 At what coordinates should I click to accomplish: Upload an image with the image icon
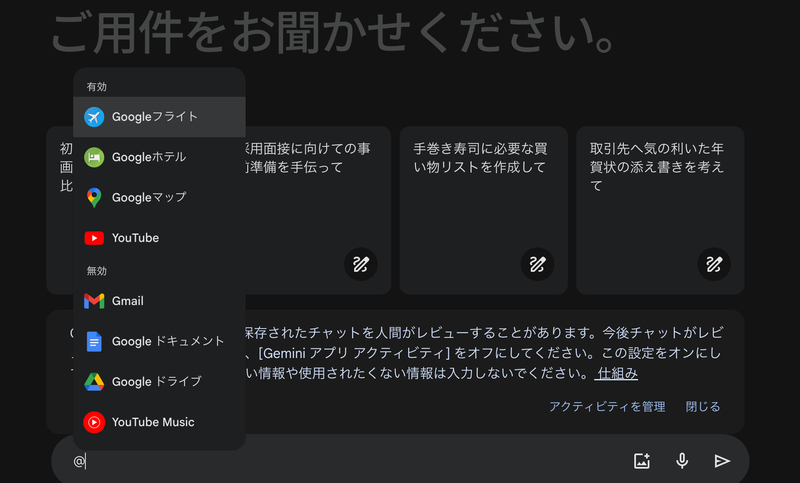pos(642,461)
